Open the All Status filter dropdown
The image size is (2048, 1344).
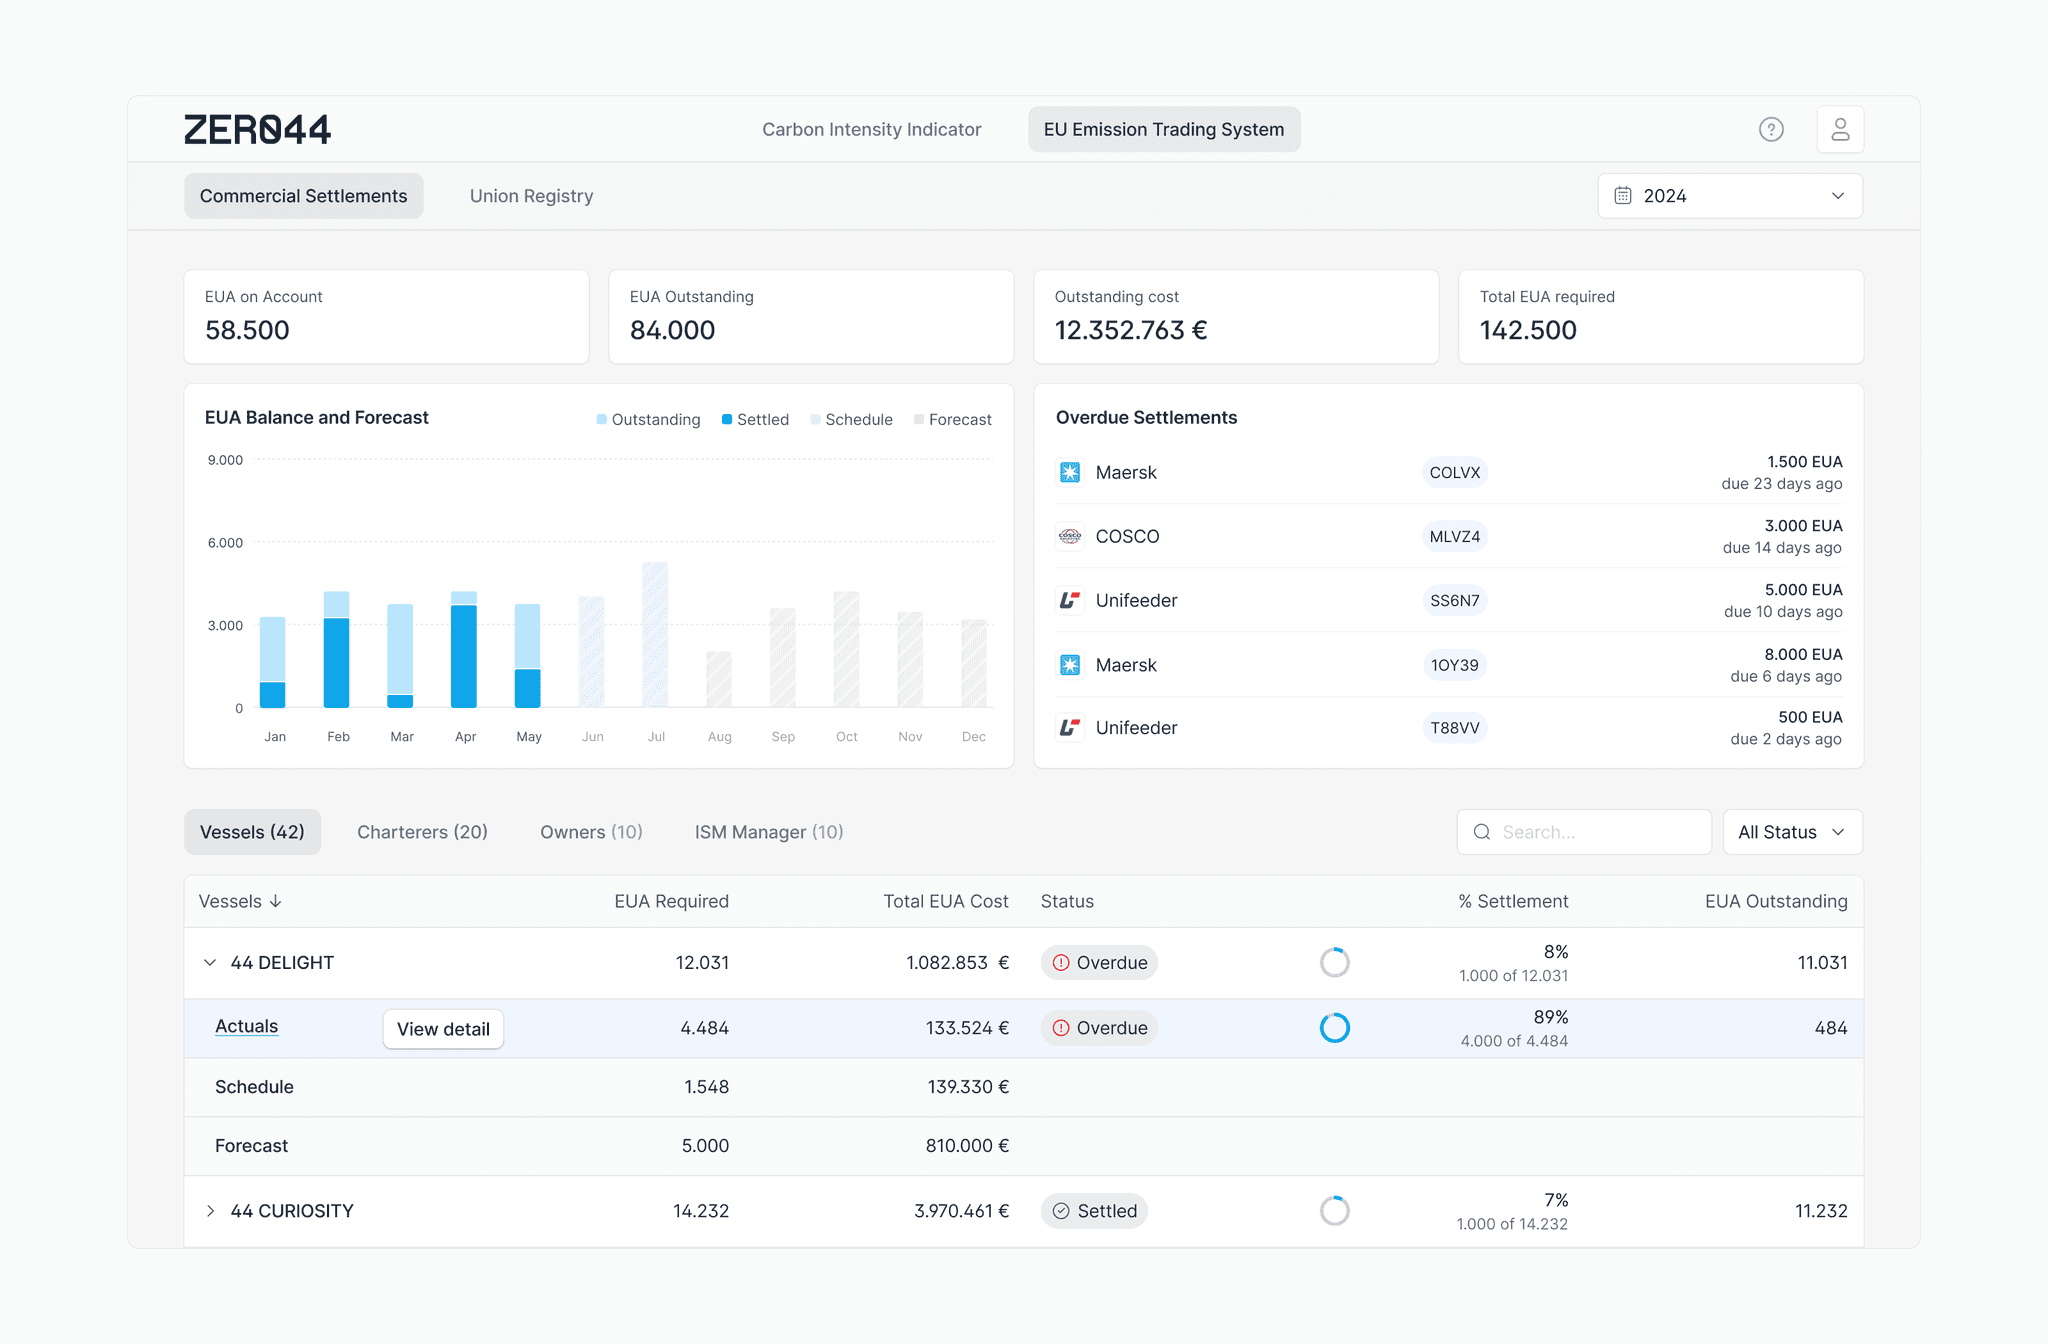pos(1792,832)
